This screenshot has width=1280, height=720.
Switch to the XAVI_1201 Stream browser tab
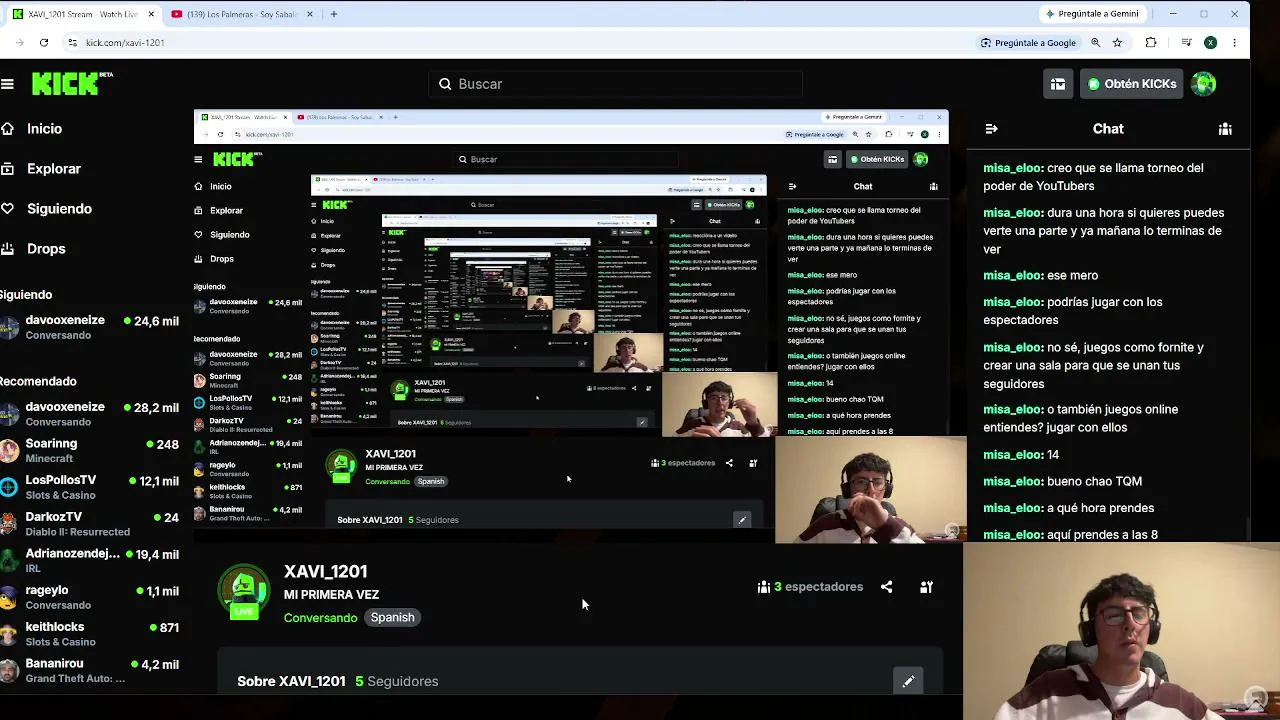(x=83, y=14)
